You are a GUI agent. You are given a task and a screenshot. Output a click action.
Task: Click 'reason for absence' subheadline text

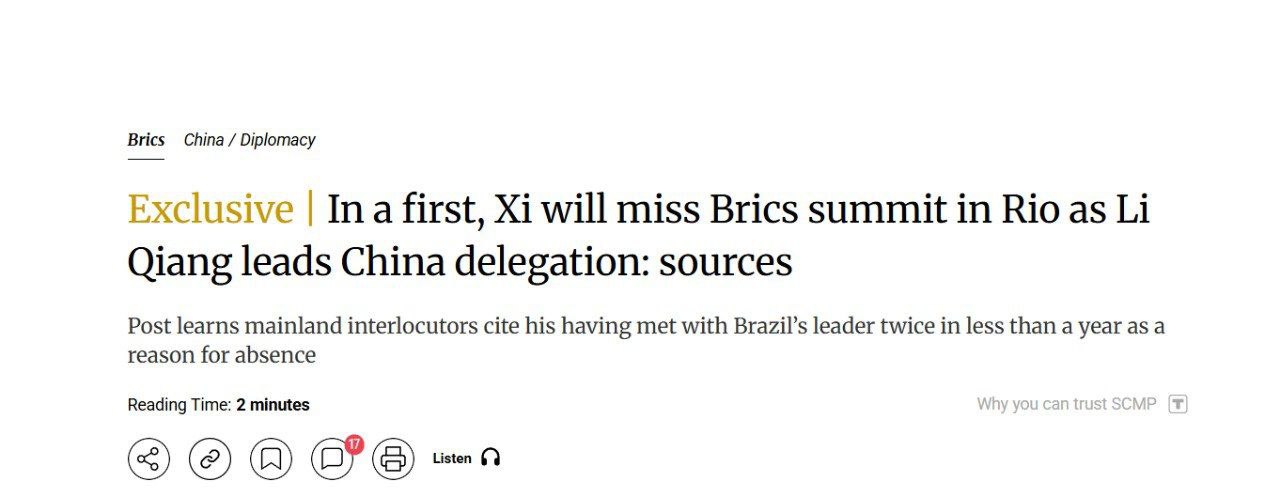pyautogui.click(x=221, y=355)
